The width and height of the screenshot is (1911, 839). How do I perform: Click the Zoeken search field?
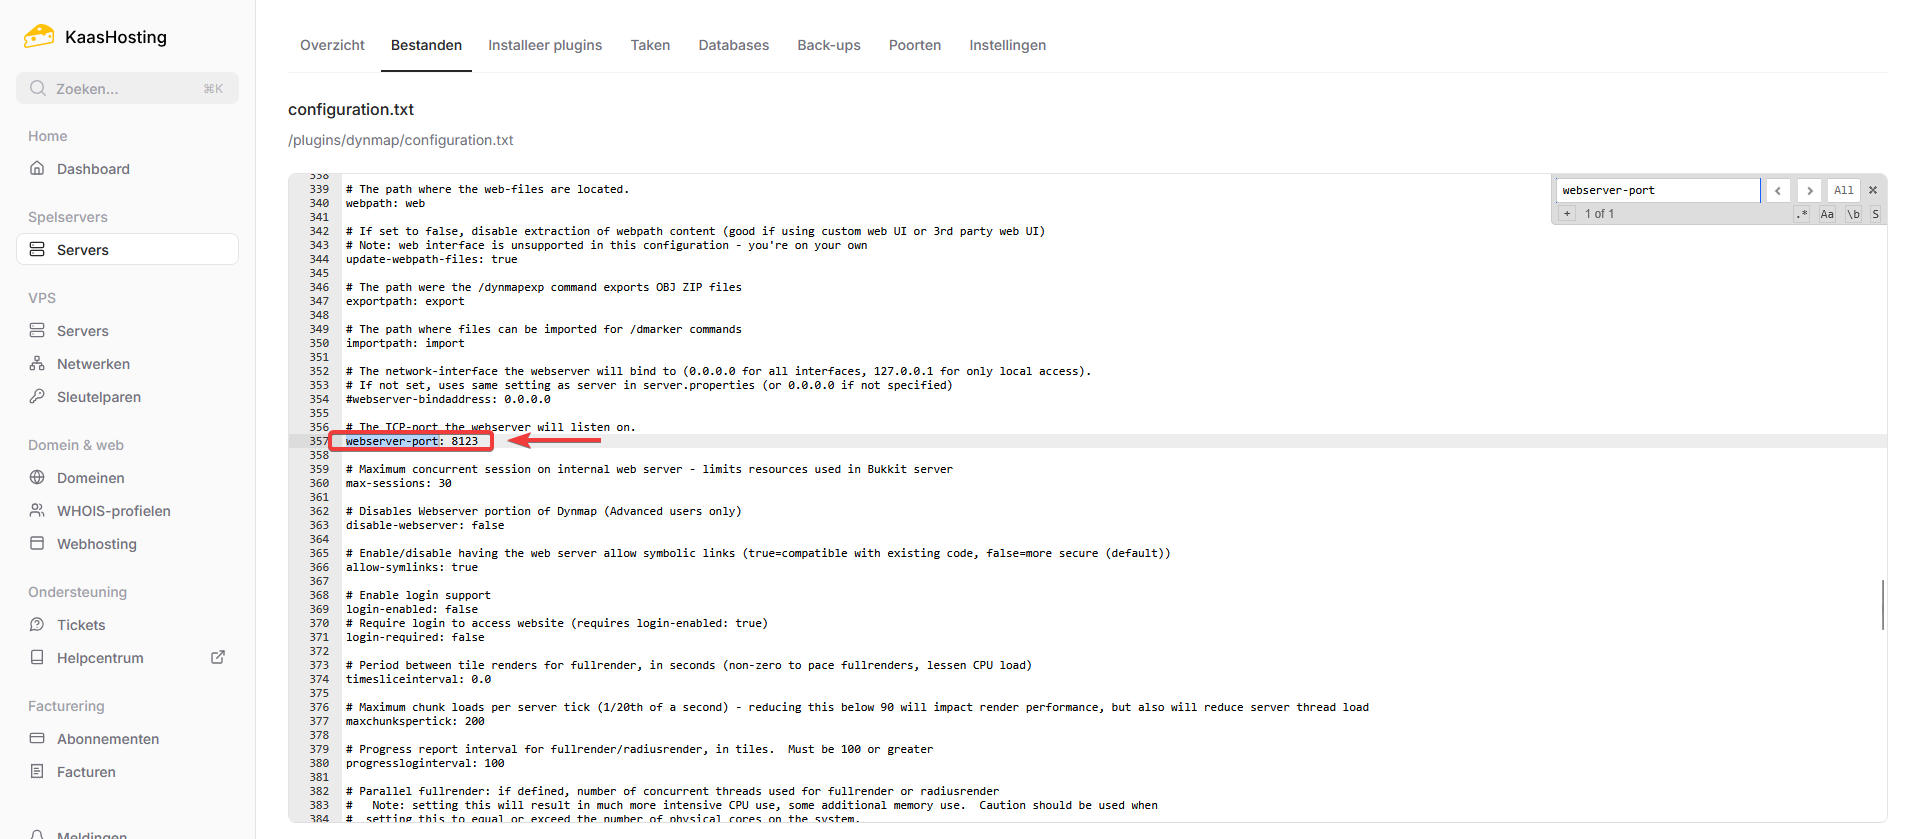tap(127, 88)
